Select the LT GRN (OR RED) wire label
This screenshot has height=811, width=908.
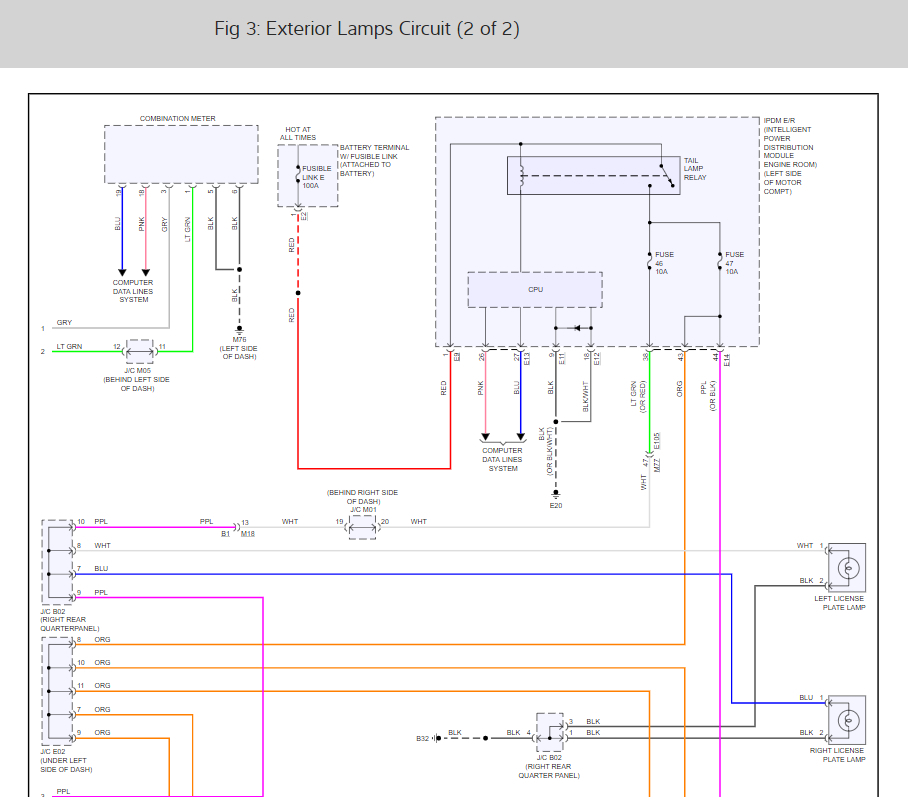click(638, 396)
